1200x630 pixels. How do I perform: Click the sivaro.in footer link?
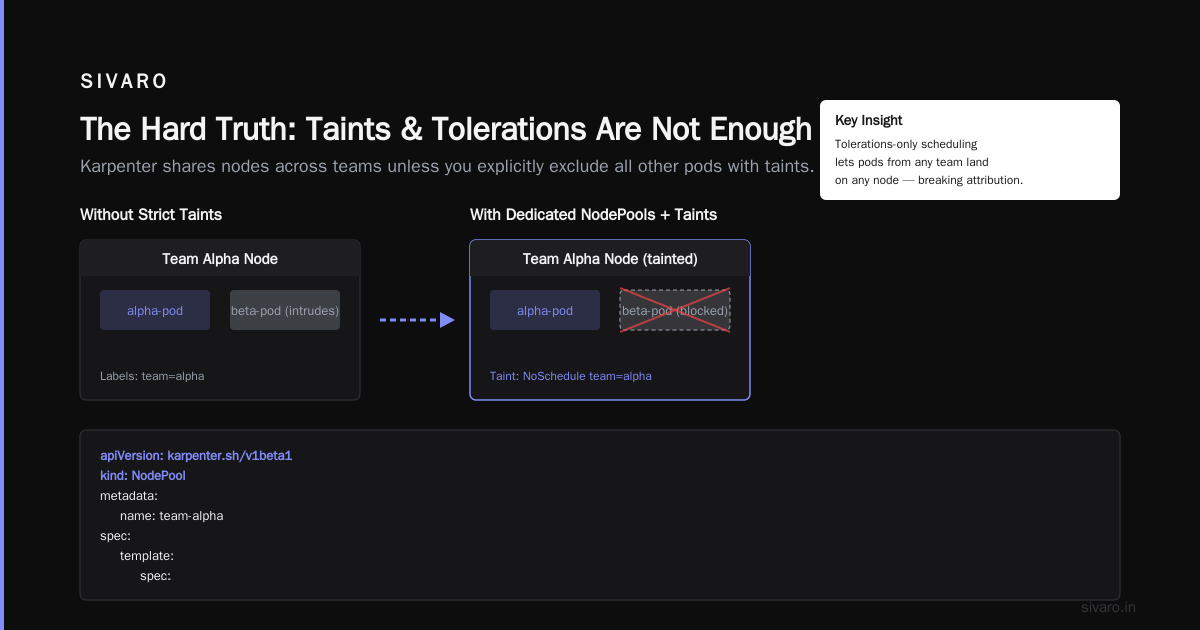pyautogui.click(x=1109, y=607)
